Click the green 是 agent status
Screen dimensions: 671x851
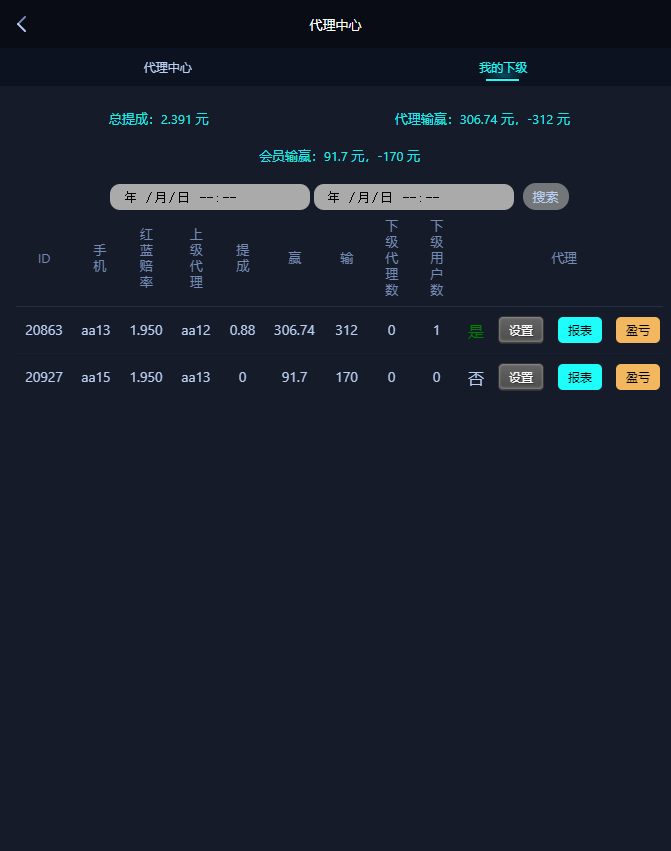pyautogui.click(x=476, y=331)
